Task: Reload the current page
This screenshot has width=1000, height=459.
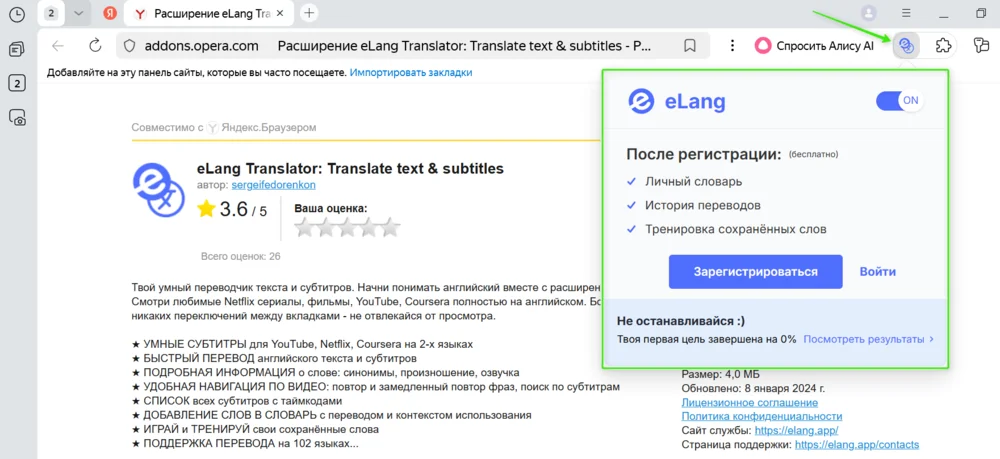Action: click(95, 45)
